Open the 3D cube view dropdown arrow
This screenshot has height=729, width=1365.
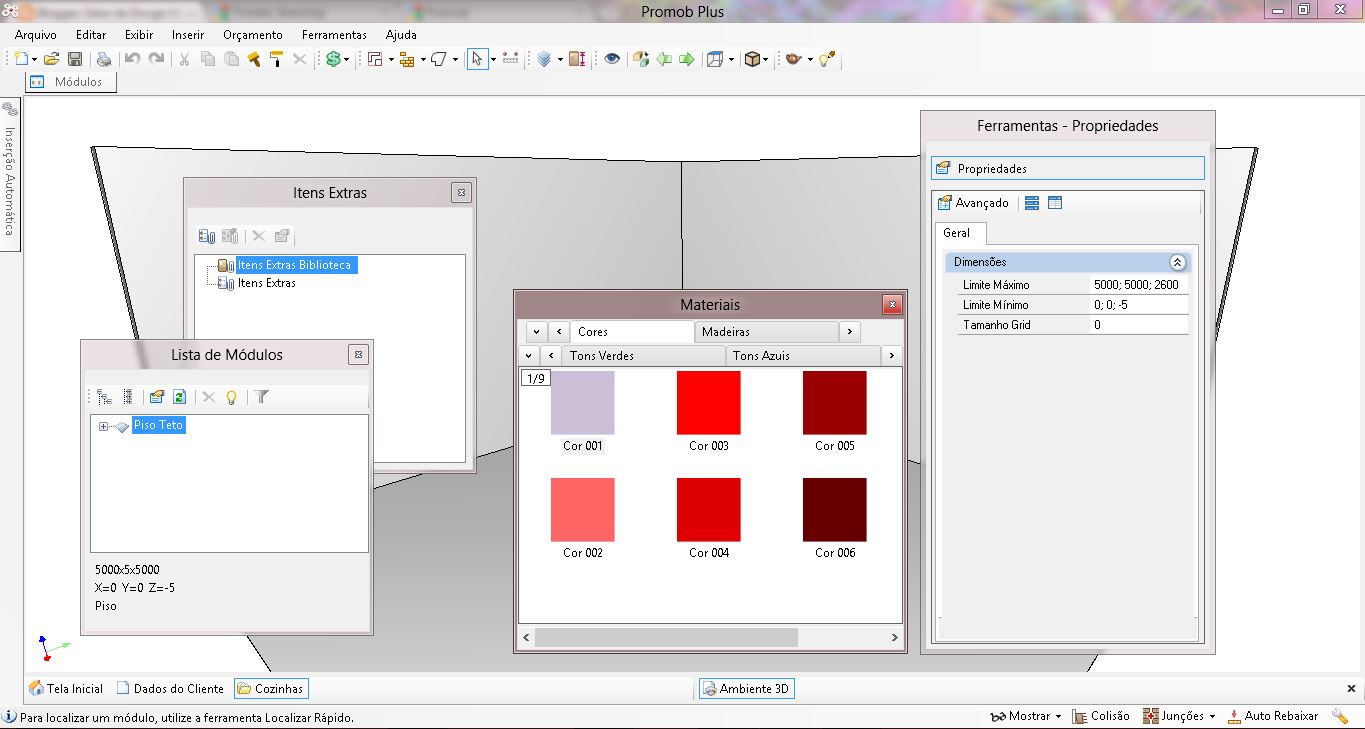767,60
